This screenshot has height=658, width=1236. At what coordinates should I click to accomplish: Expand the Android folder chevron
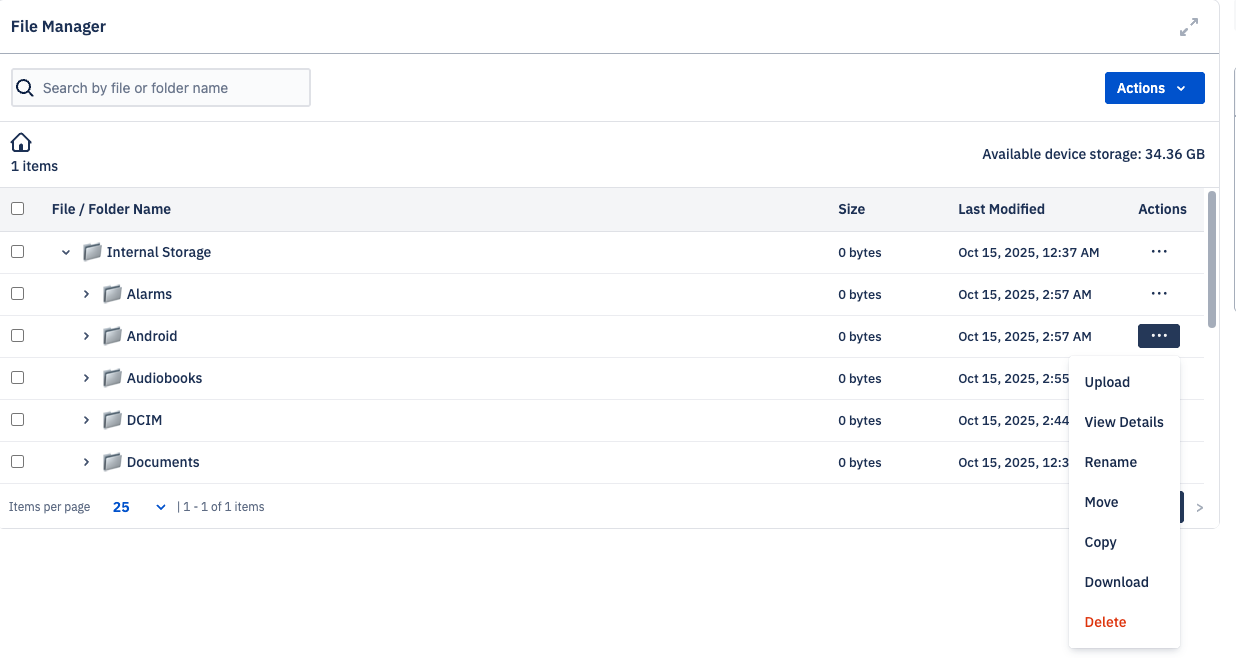(86, 336)
